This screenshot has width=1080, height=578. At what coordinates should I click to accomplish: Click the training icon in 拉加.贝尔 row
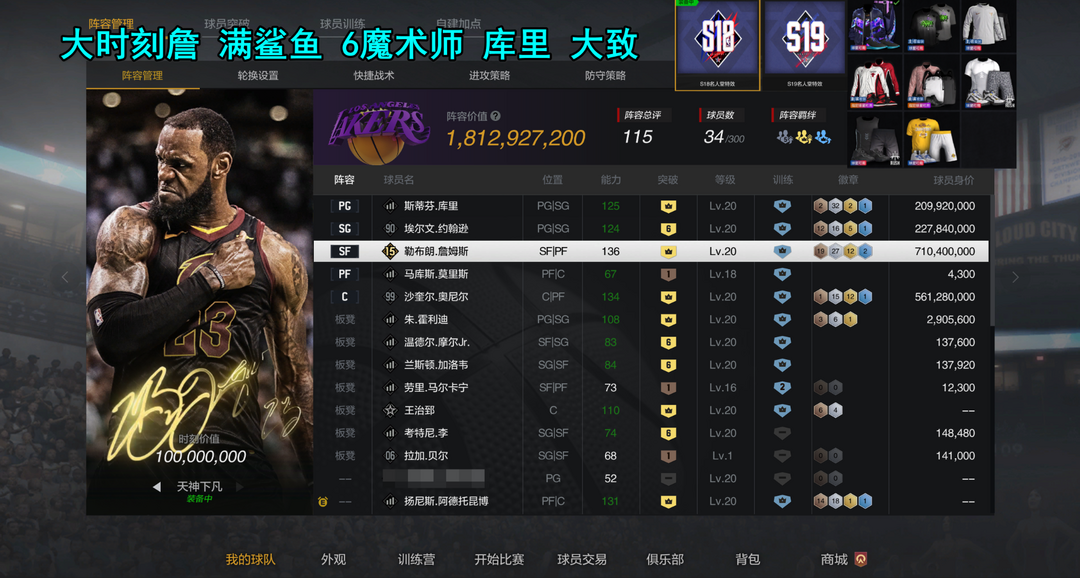click(x=782, y=456)
